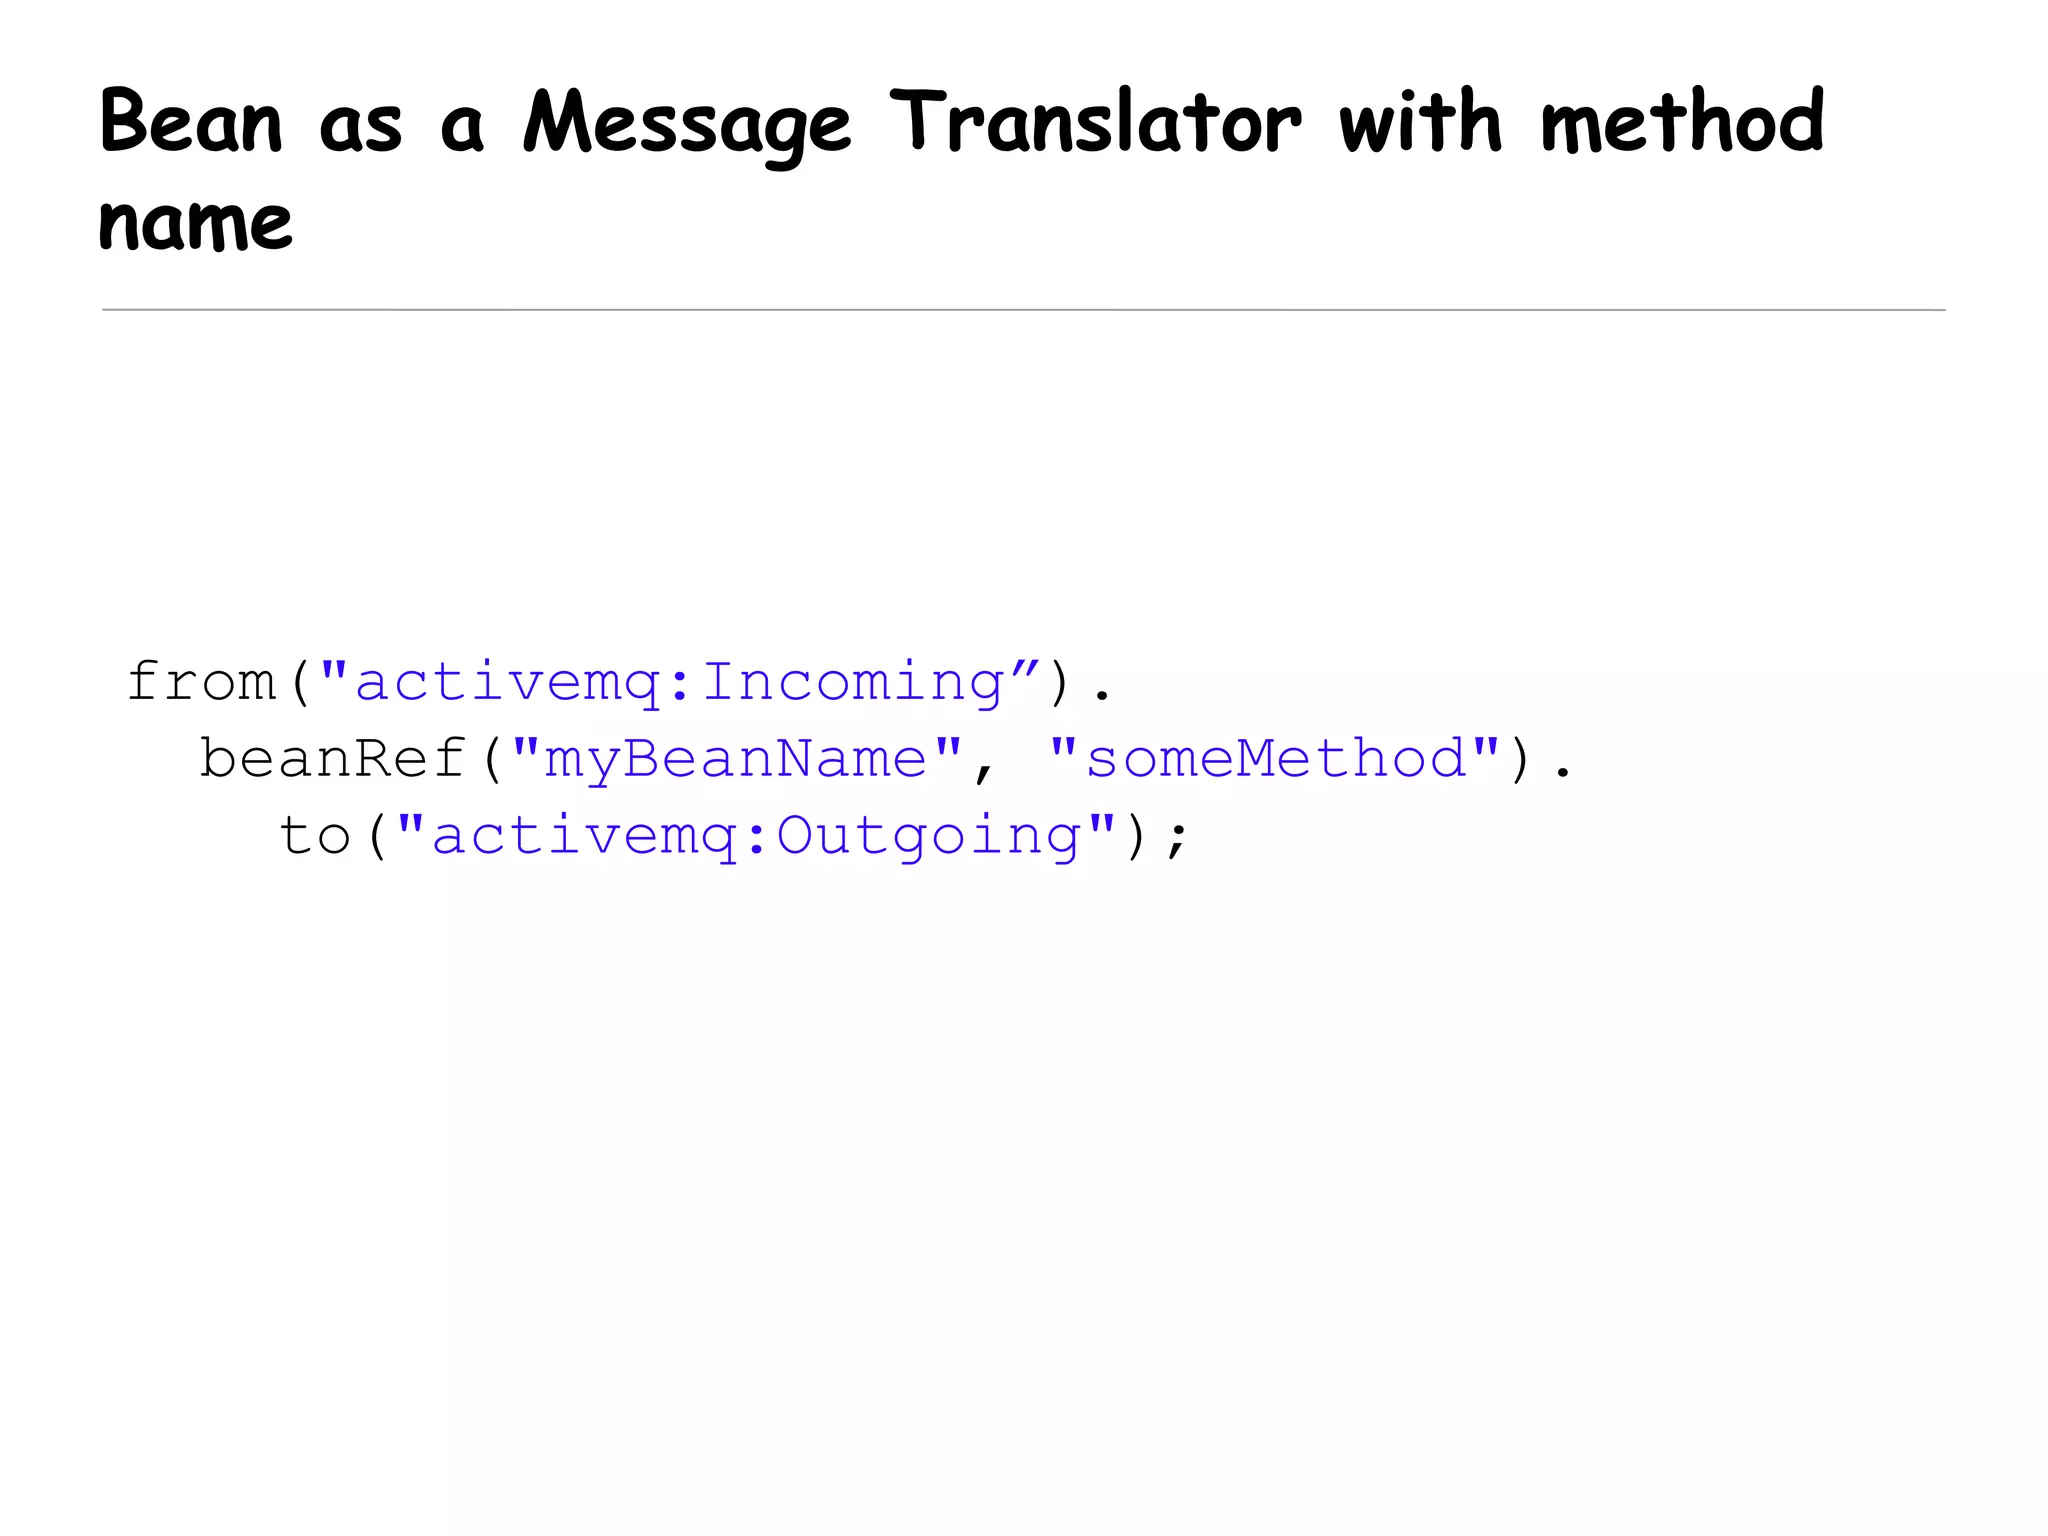Click the "activemq:Outgoing" string literal
Viewport: 2048px width, 1536px height.
755,837
